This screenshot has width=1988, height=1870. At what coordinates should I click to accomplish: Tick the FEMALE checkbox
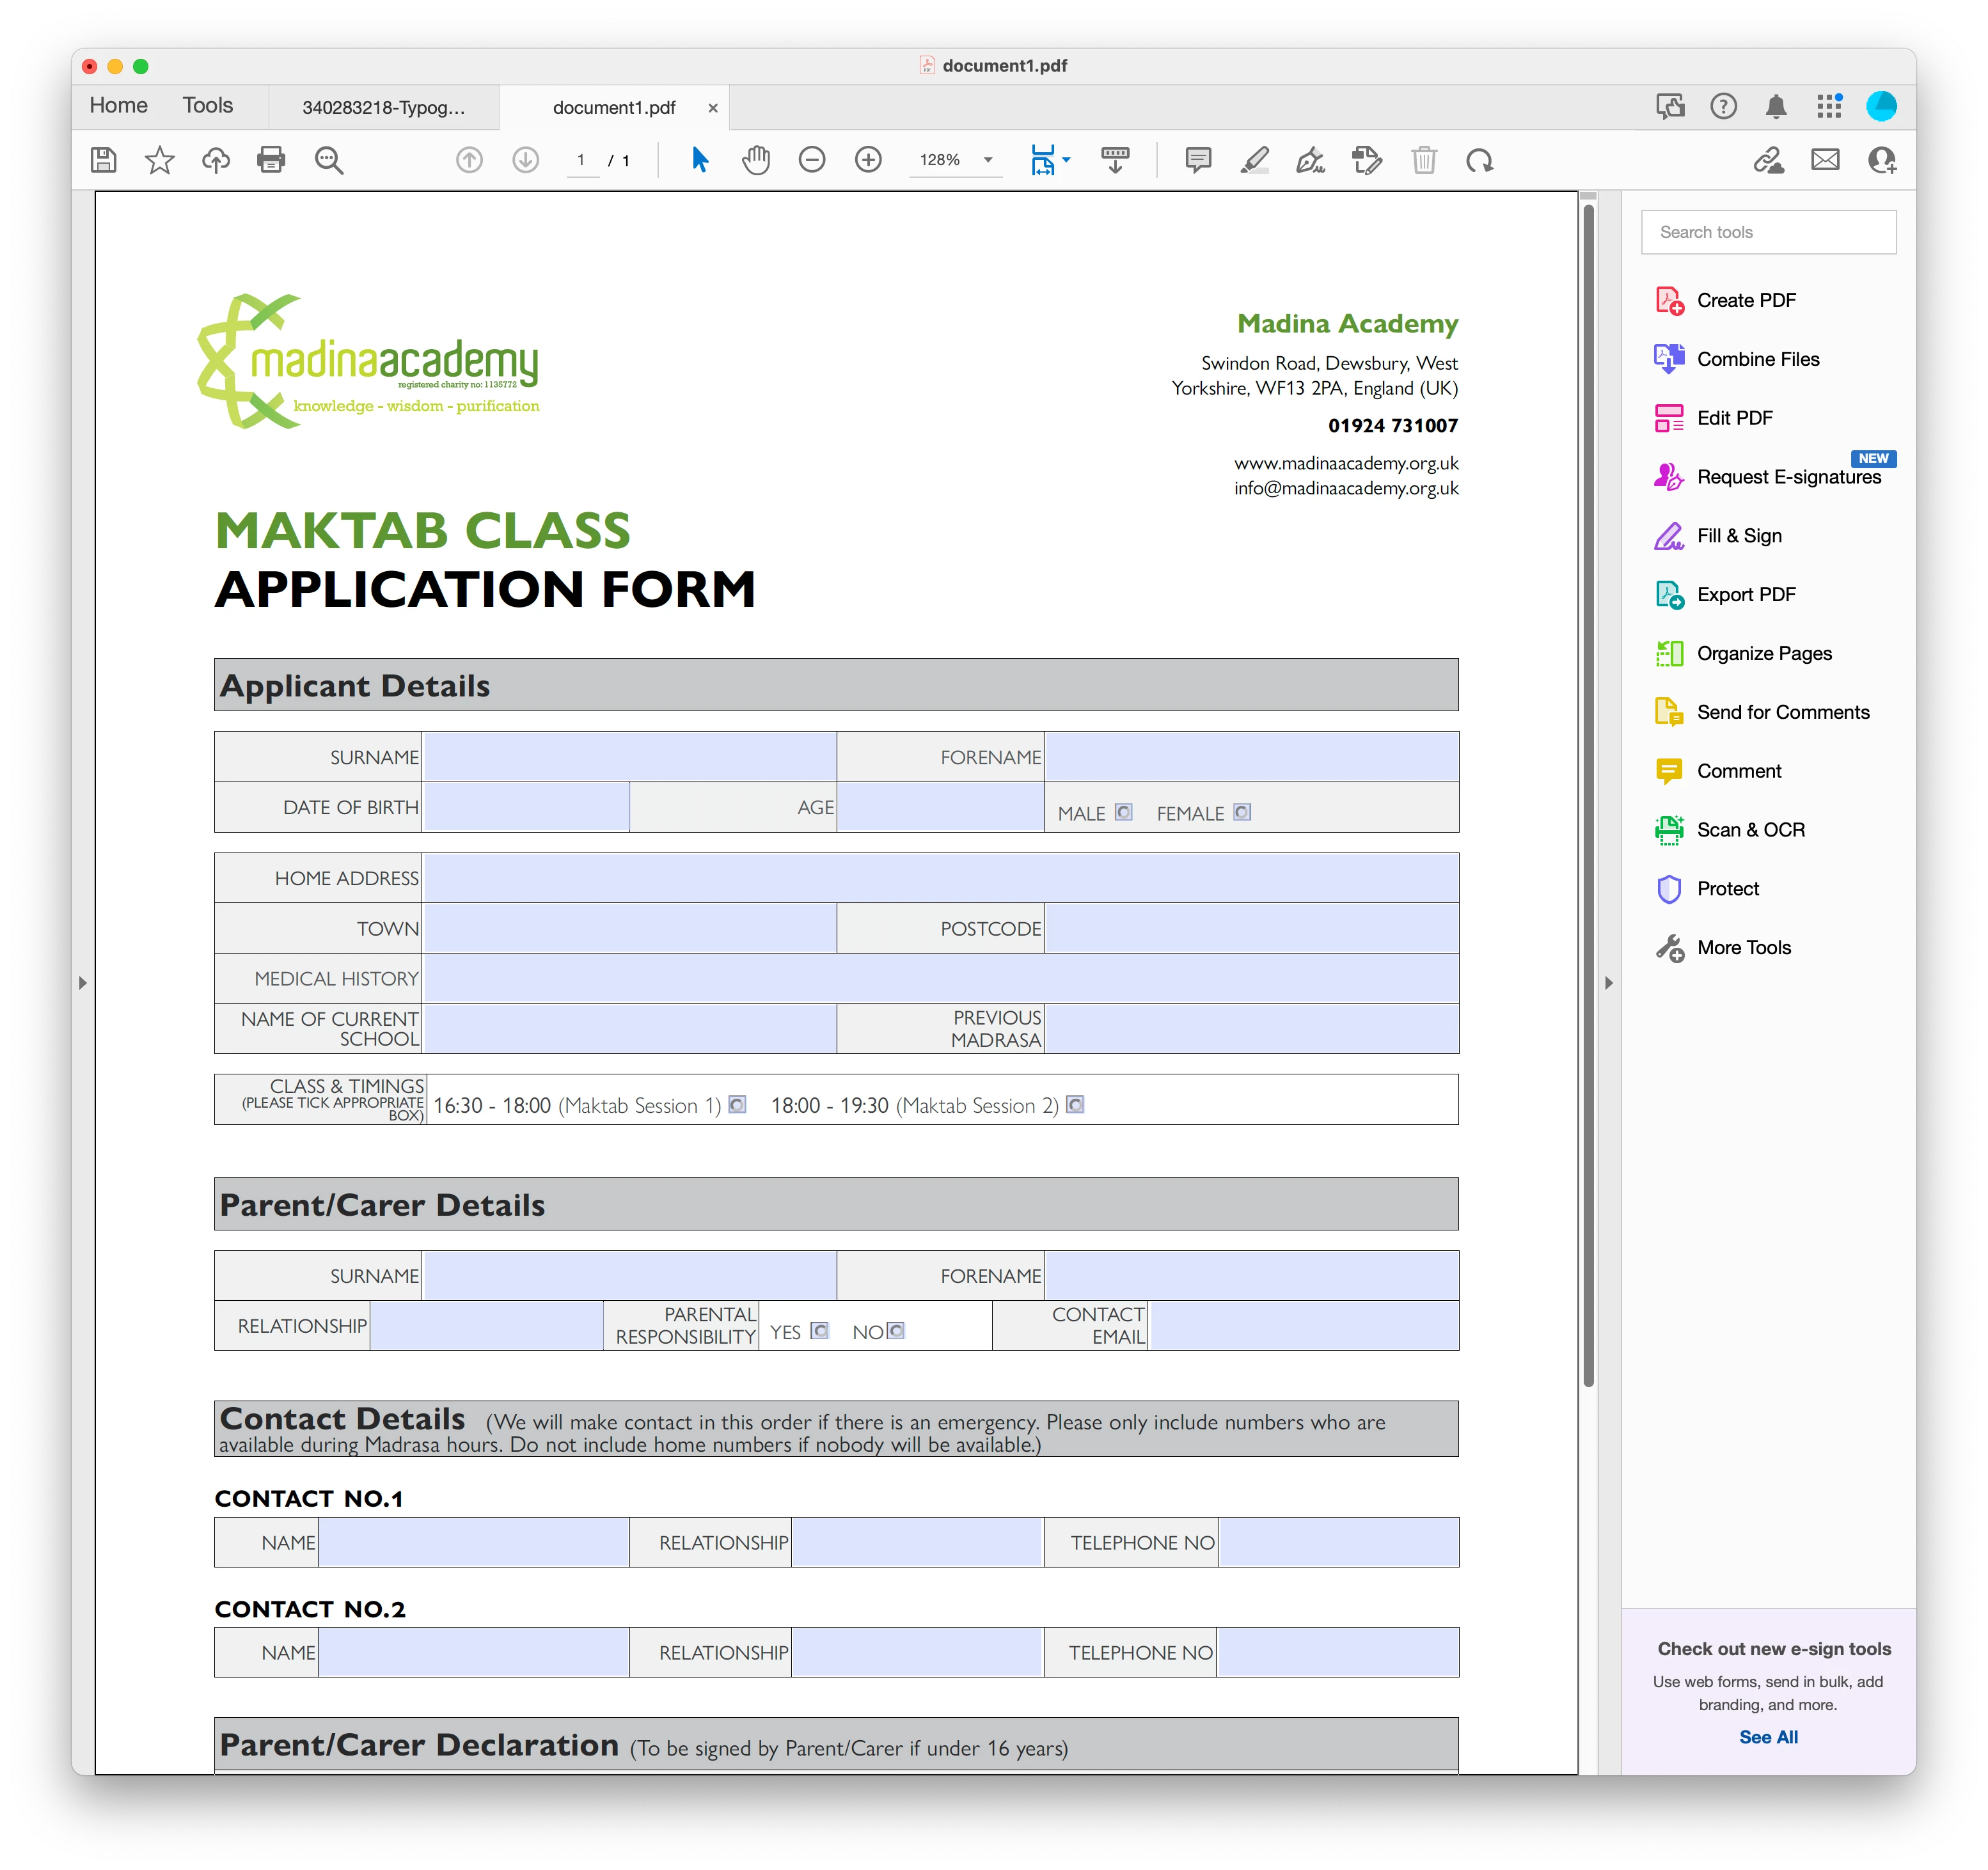coord(1242,812)
